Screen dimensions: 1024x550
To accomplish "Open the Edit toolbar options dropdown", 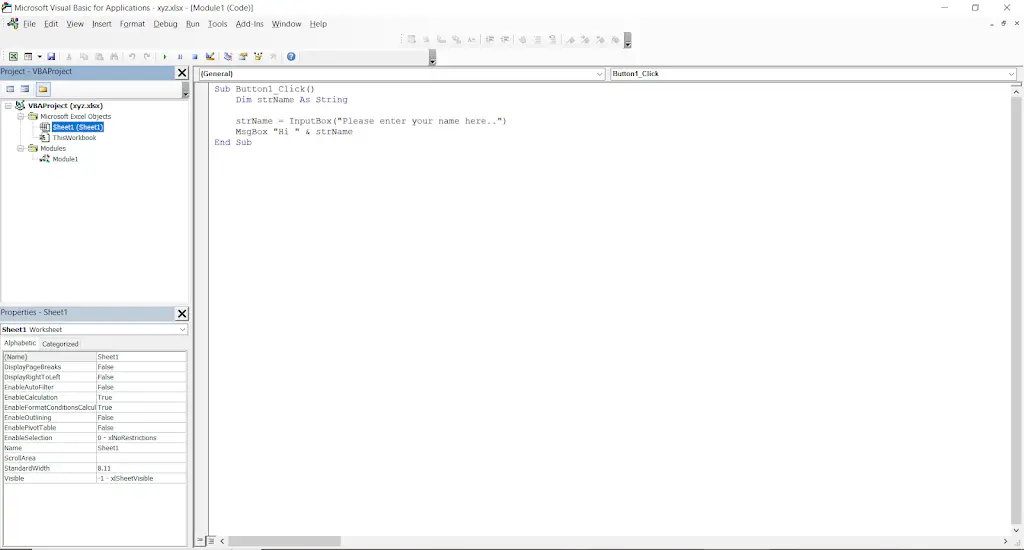I will (x=628, y=40).
